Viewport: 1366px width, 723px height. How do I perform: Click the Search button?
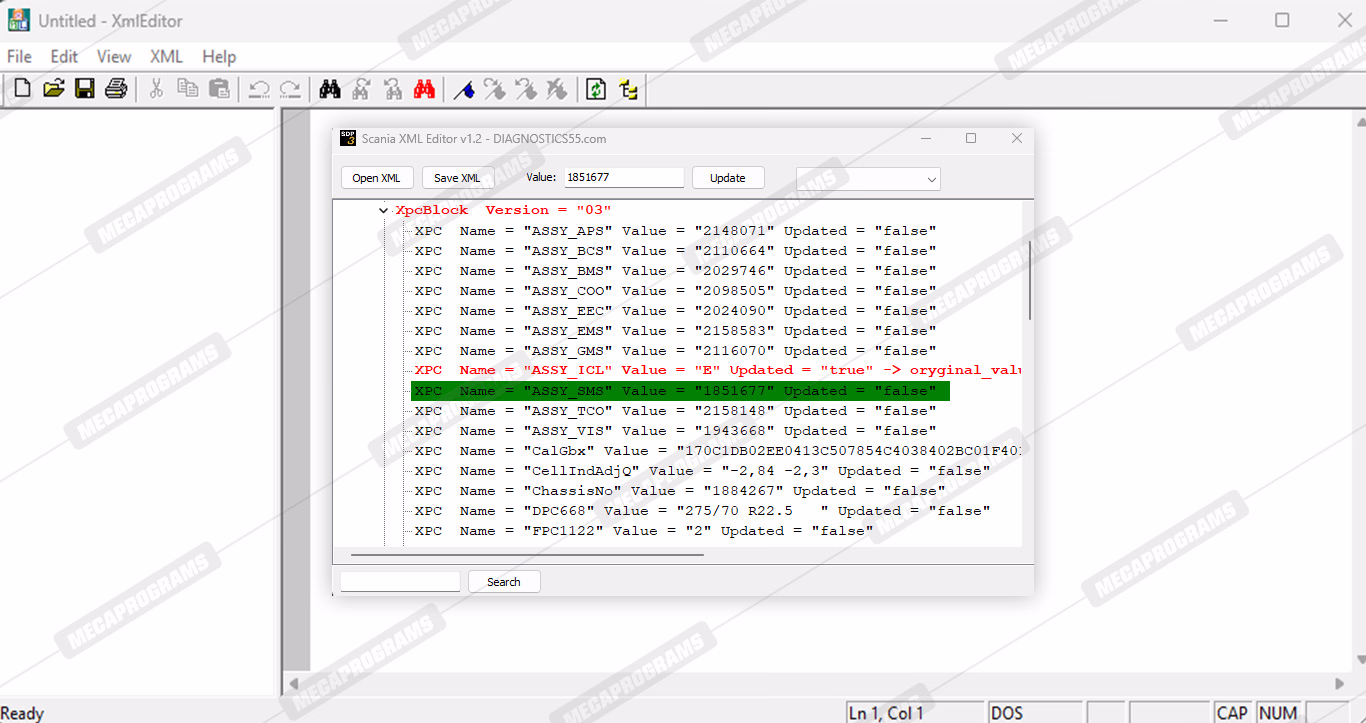pyautogui.click(x=504, y=581)
